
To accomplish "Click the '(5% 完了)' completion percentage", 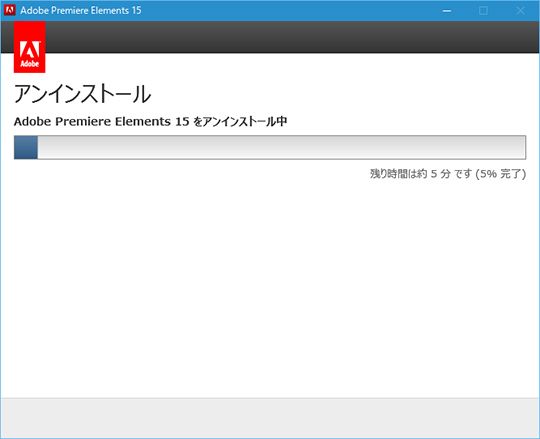I will pos(501,174).
